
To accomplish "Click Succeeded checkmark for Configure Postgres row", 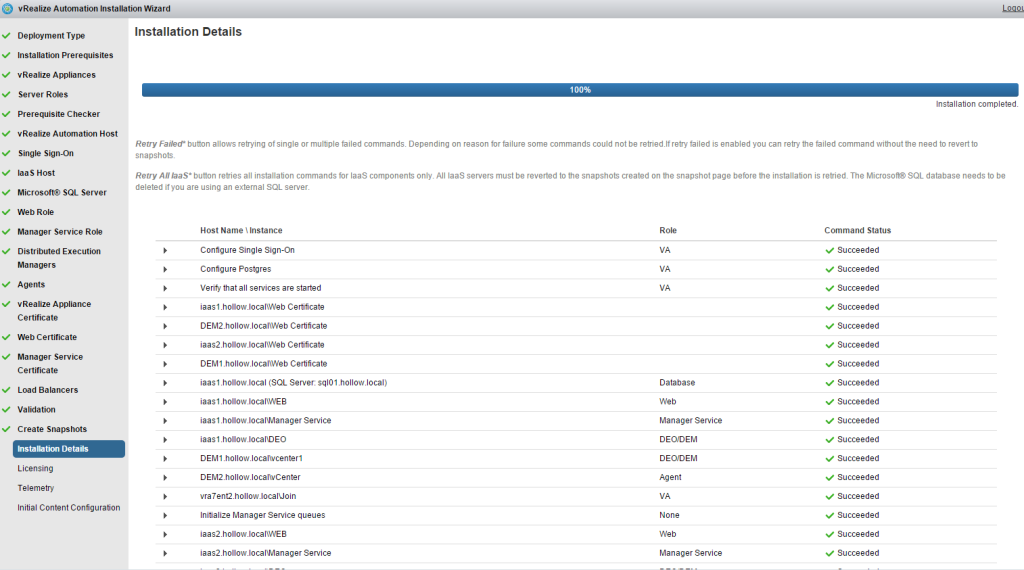I will pos(829,269).
